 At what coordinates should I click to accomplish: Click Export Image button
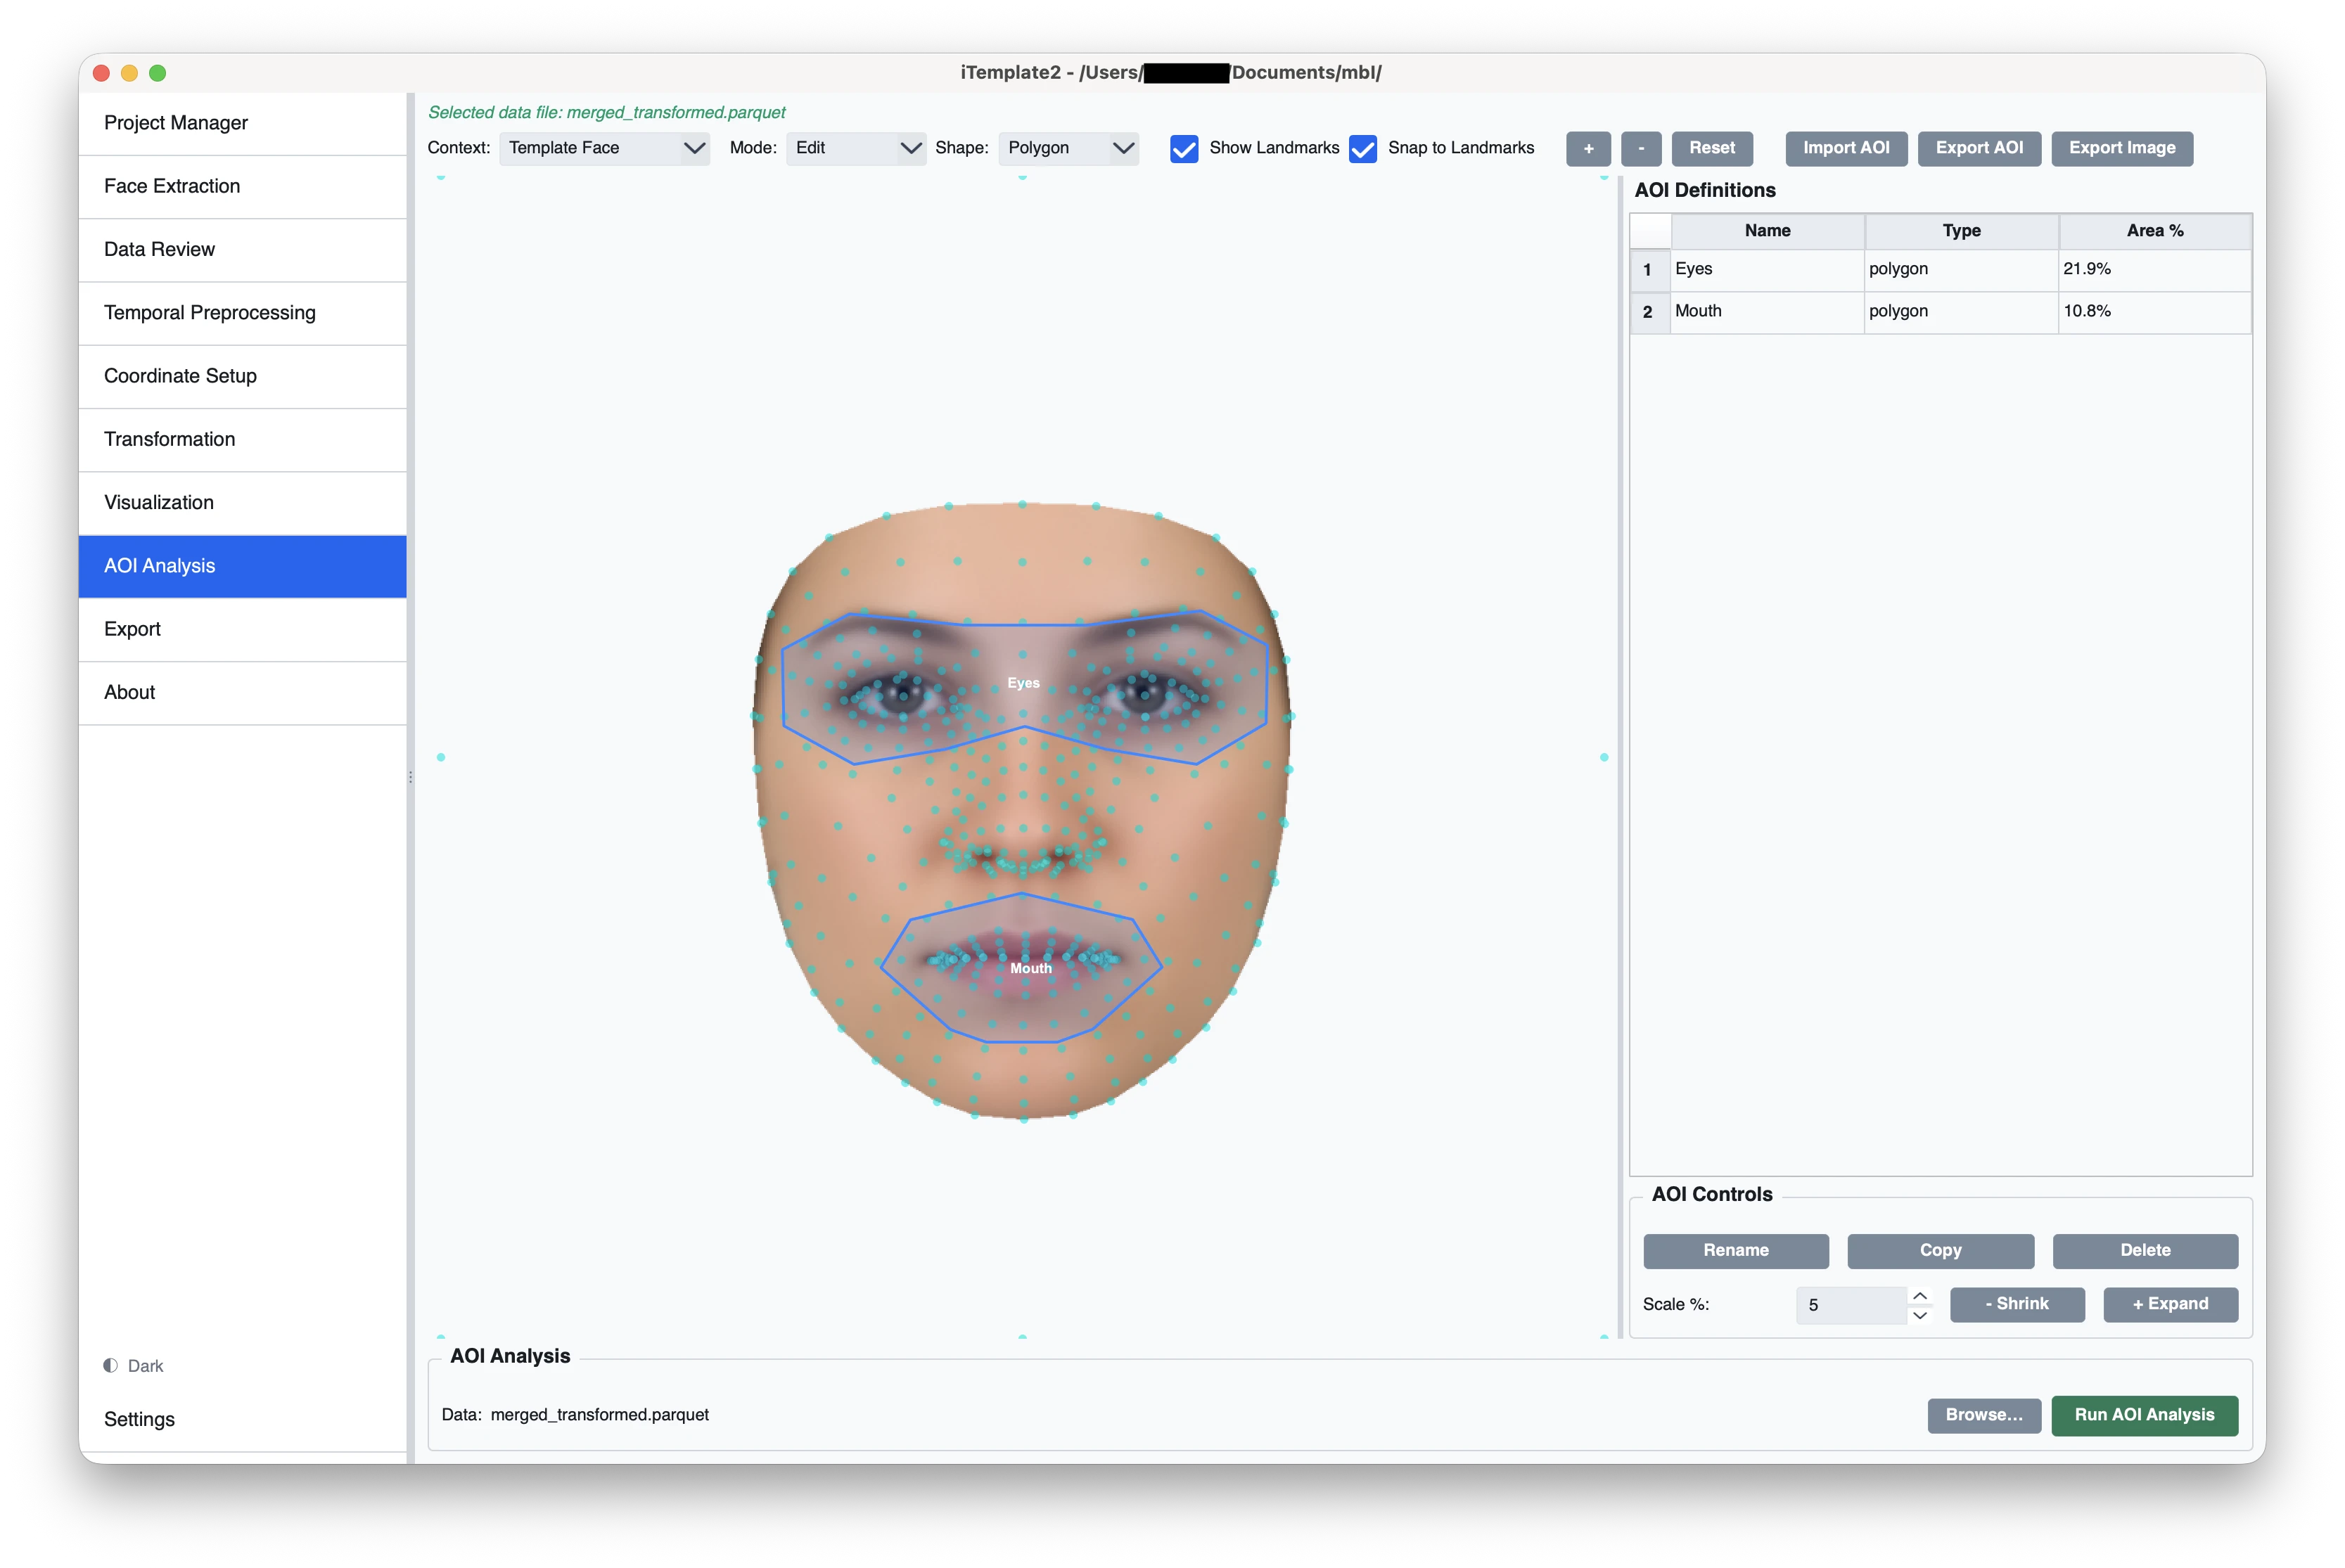(x=2121, y=148)
